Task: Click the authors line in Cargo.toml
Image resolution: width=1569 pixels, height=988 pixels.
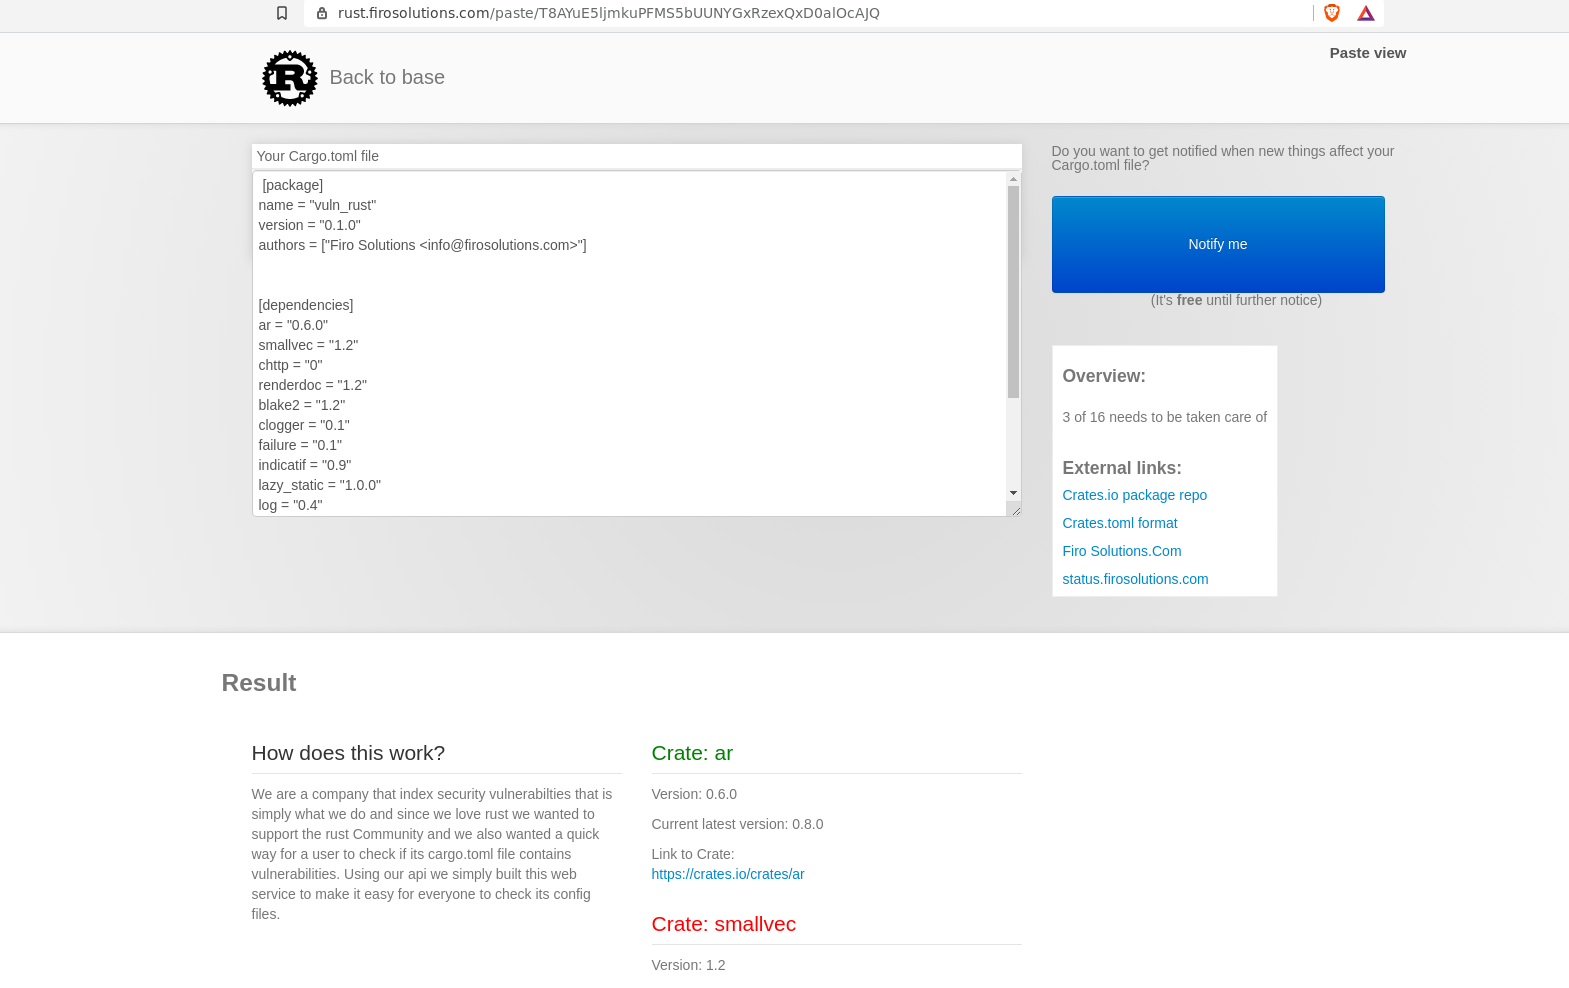Action: (422, 245)
